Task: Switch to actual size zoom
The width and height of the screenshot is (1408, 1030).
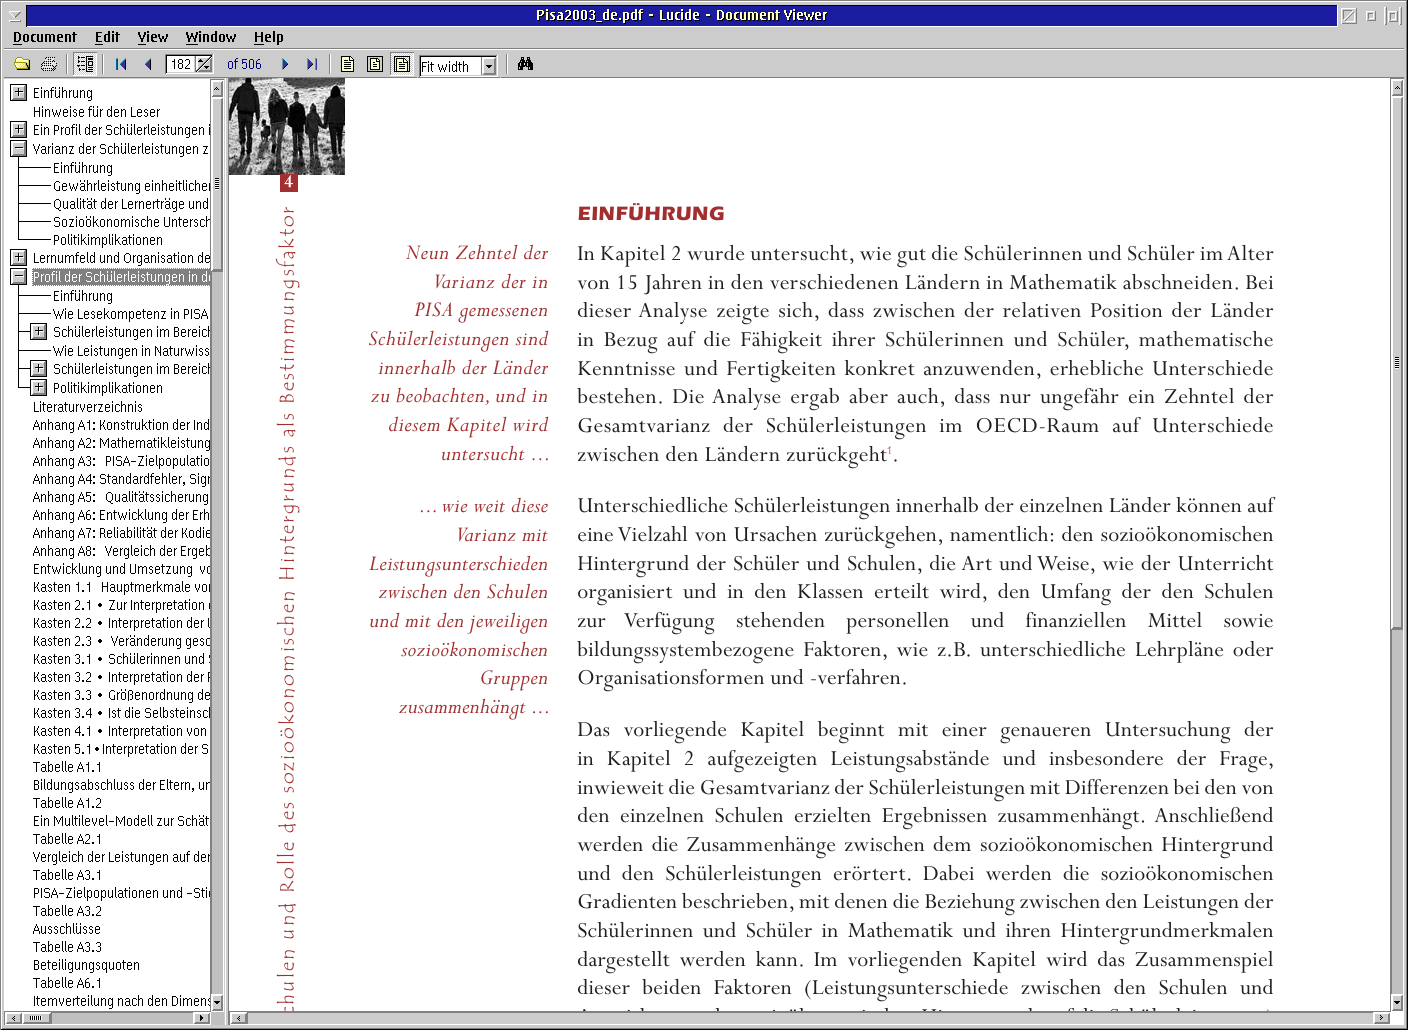Action: tap(348, 64)
